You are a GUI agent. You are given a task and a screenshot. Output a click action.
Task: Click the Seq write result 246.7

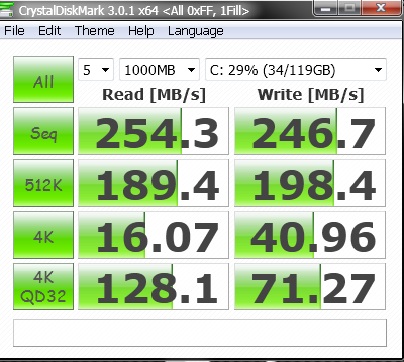click(x=310, y=131)
